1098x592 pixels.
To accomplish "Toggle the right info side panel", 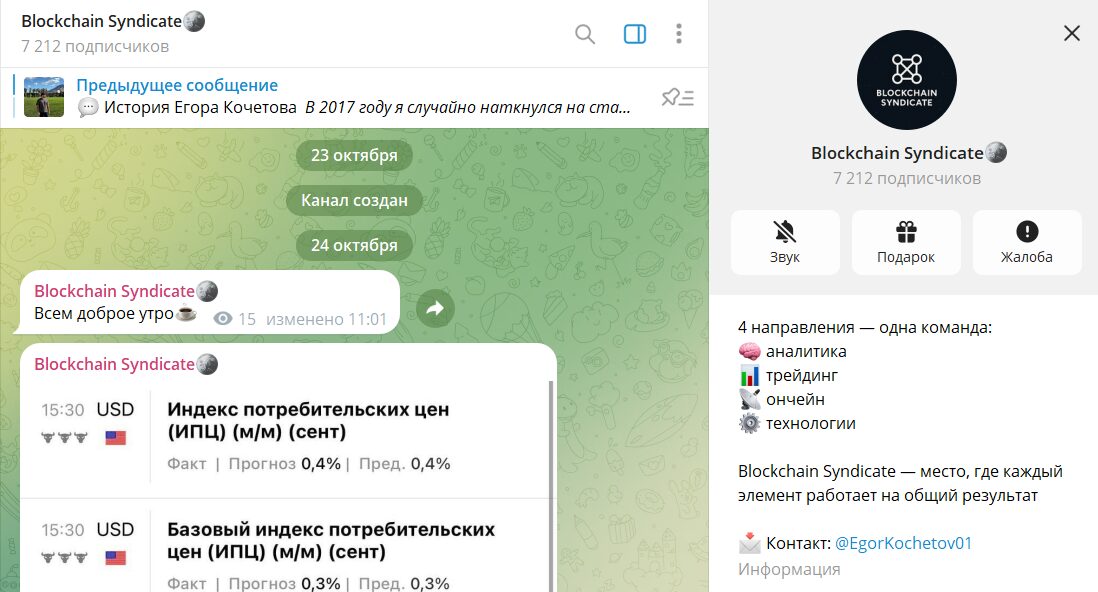I will 635,34.
